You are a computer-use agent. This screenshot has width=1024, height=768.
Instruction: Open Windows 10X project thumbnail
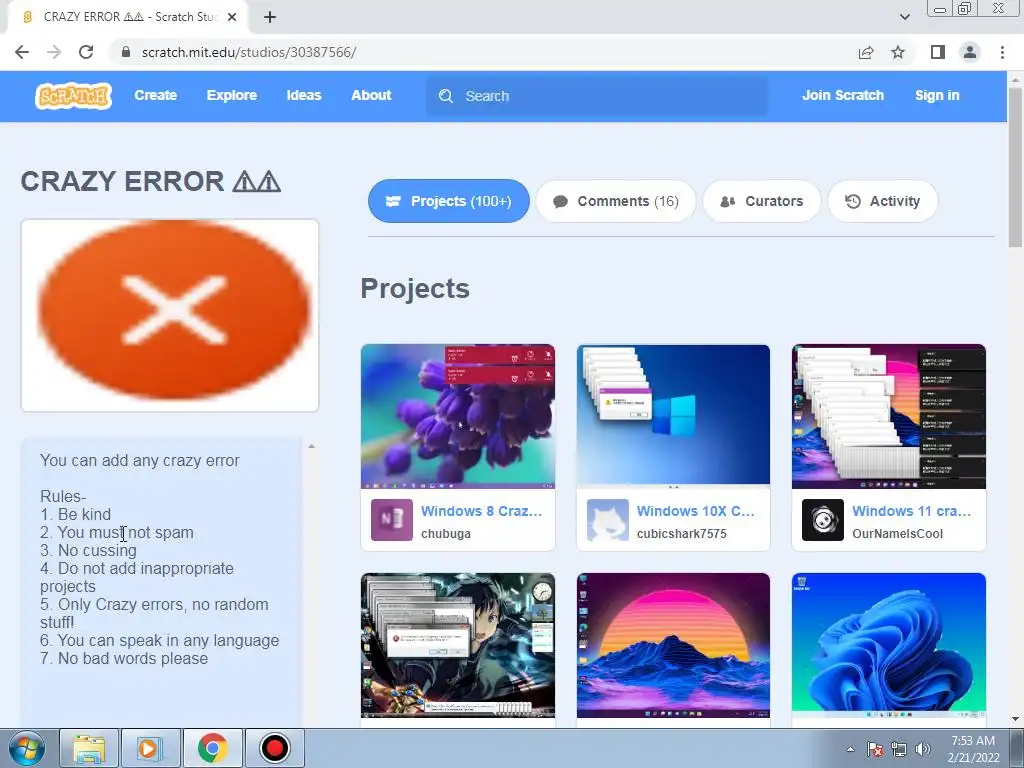673,417
